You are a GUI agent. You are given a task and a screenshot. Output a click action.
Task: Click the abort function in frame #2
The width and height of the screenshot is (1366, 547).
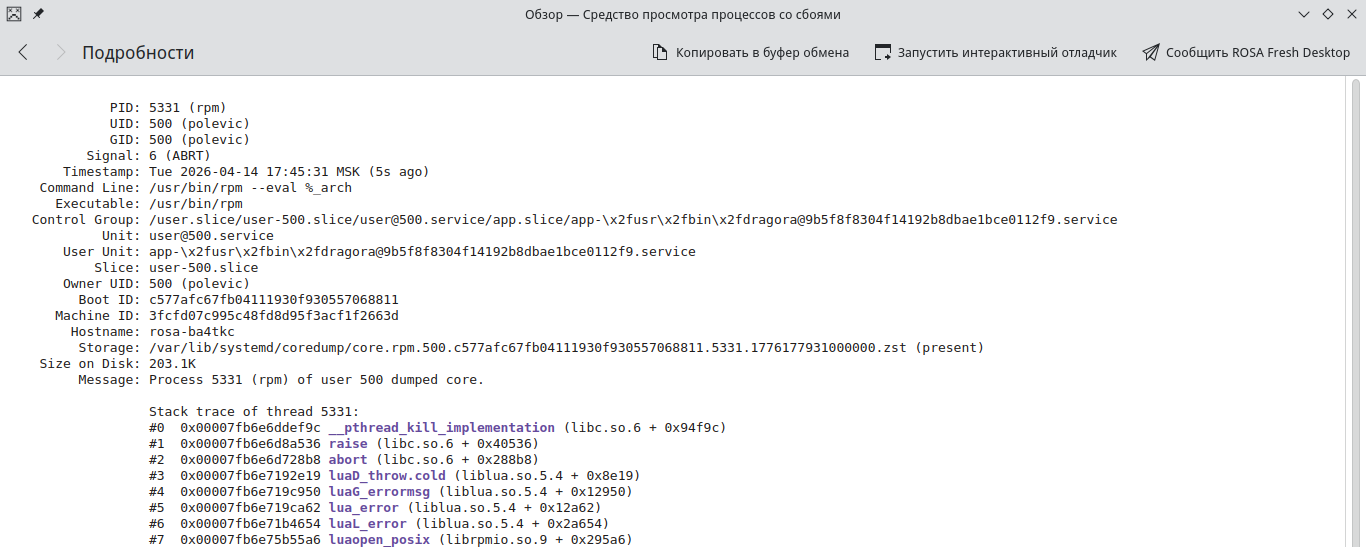pos(348,459)
